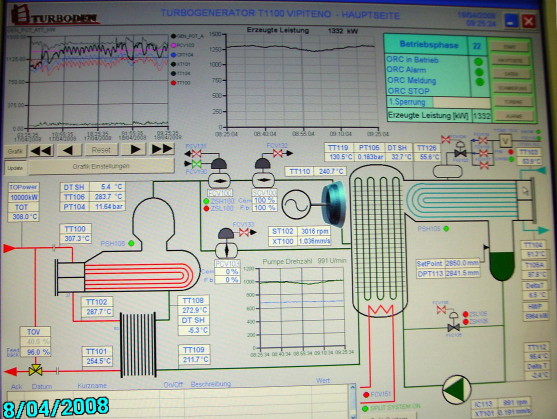This screenshot has width=557, height=419.
Task: Click the TT102 287.7°C reading
Action: click(x=98, y=312)
